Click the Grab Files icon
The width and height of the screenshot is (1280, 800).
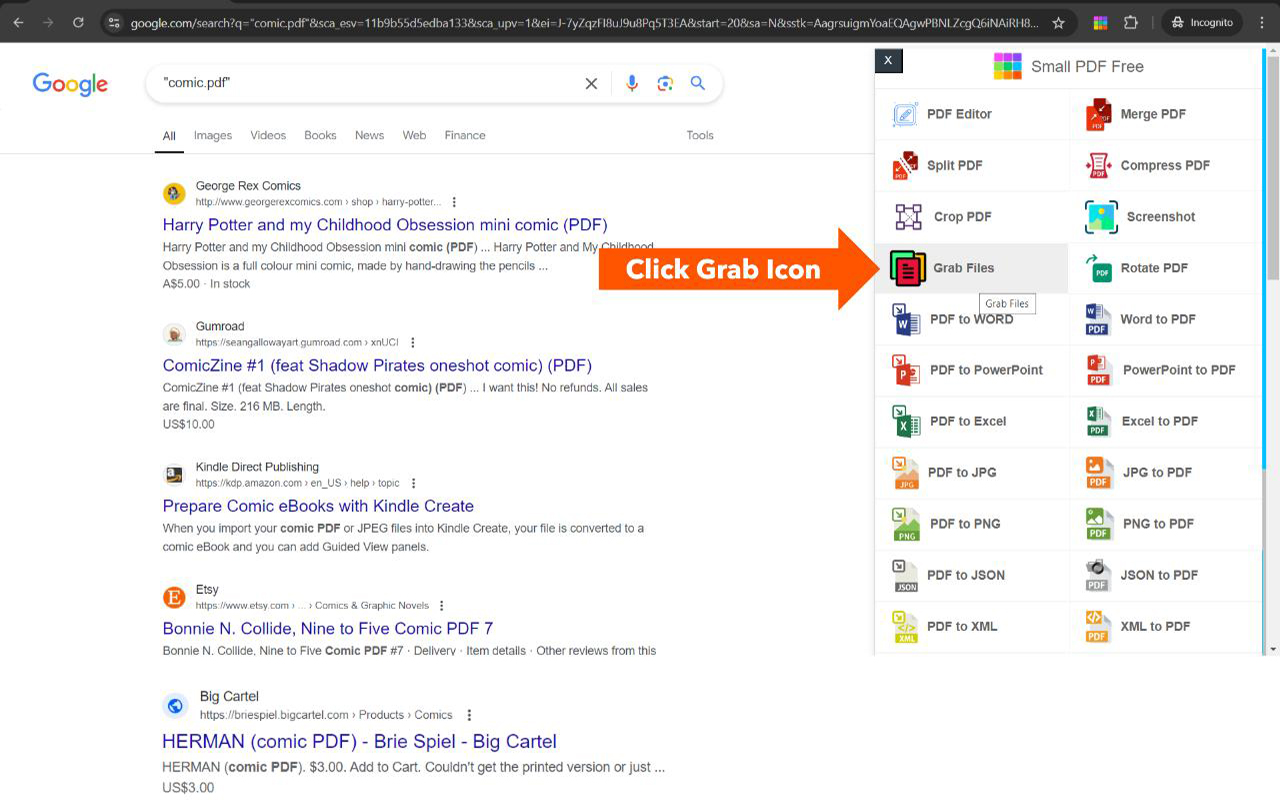point(907,268)
